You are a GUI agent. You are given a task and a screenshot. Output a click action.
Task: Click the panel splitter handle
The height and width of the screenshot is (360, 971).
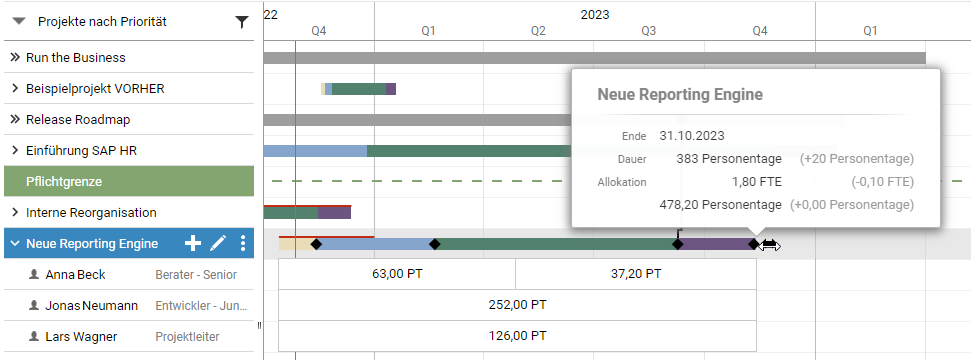[x=259, y=325]
